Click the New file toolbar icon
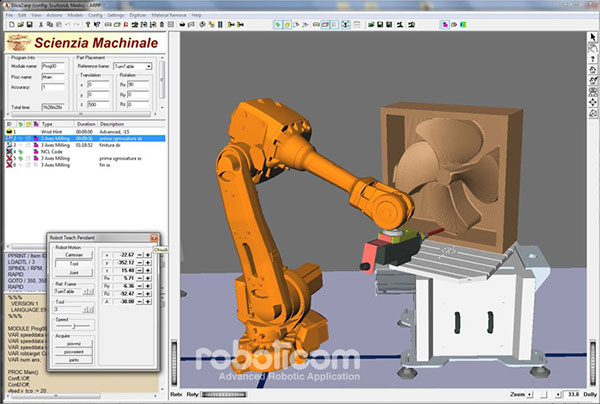 [12, 25]
